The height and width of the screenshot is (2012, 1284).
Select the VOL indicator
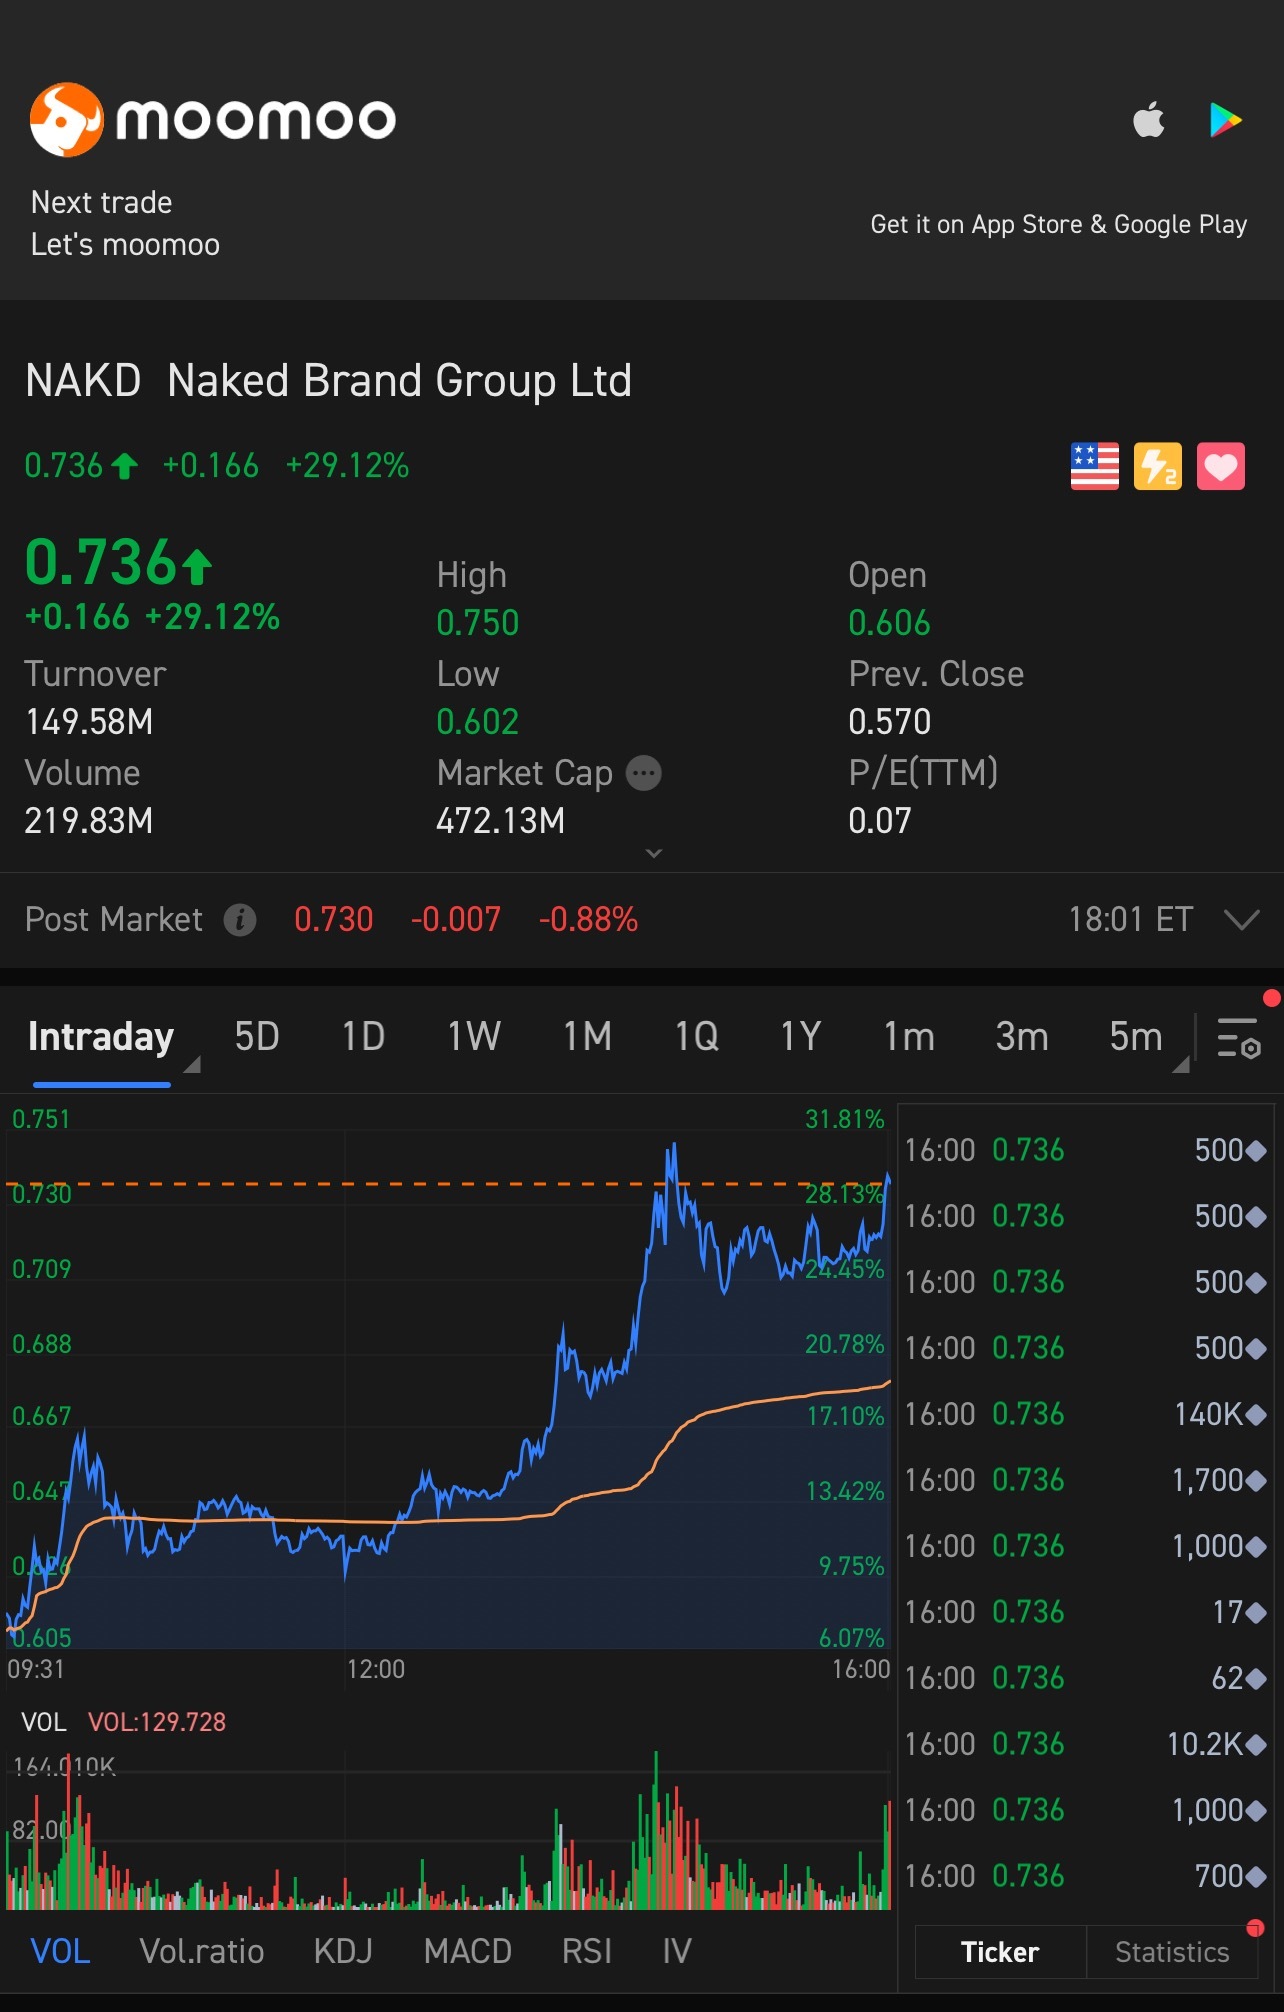point(61,1951)
